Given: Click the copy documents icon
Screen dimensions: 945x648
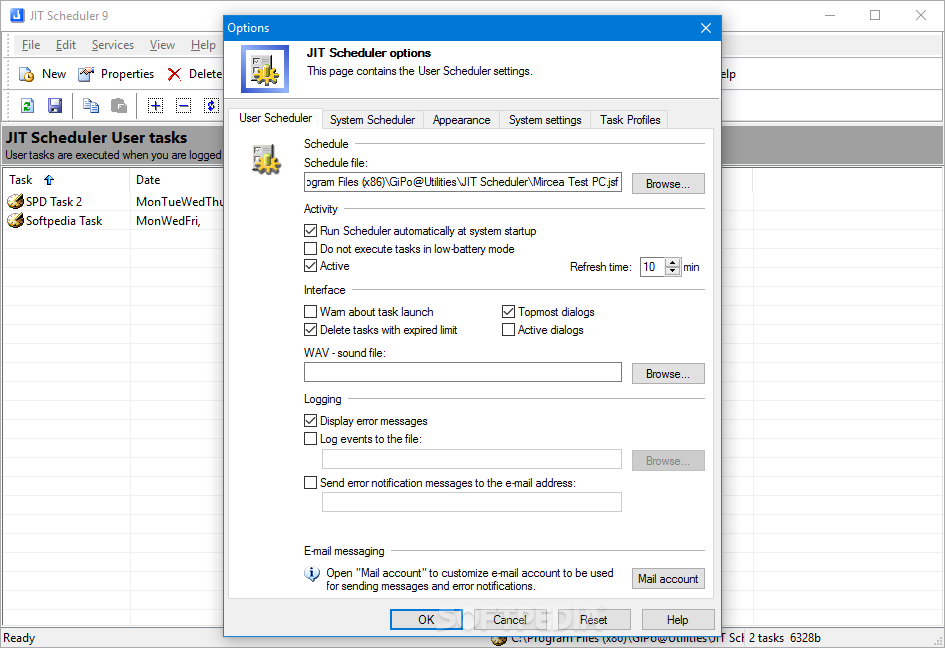Looking at the screenshot, I should pyautogui.click(x=91, y=106).
